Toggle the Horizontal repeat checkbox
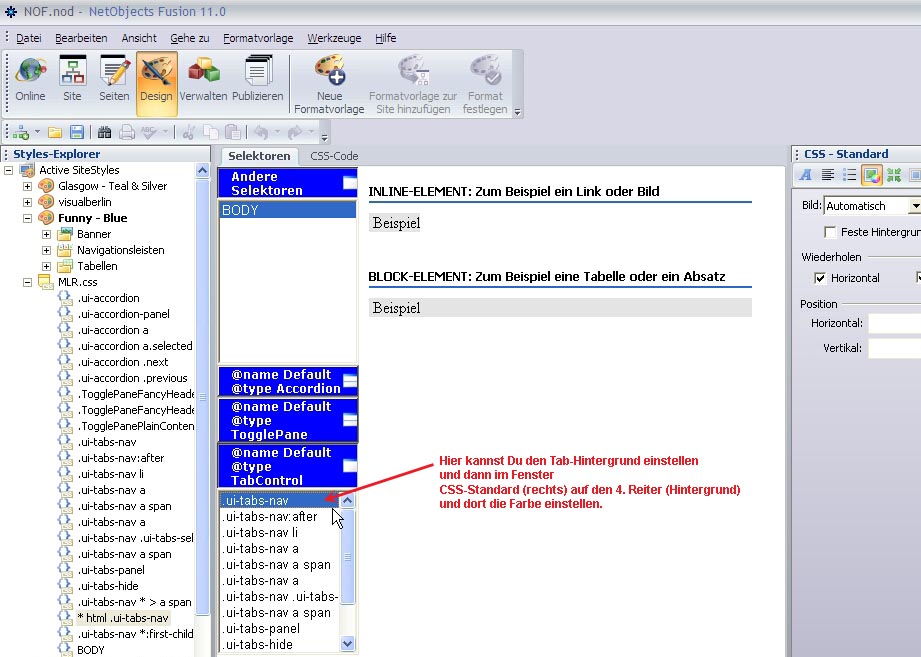 coord(821,278)
